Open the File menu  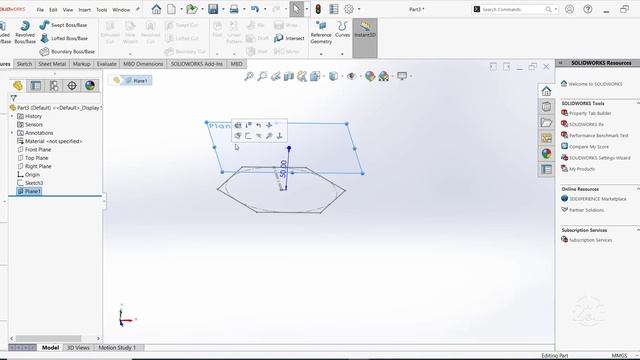click(x=40, y=9)
